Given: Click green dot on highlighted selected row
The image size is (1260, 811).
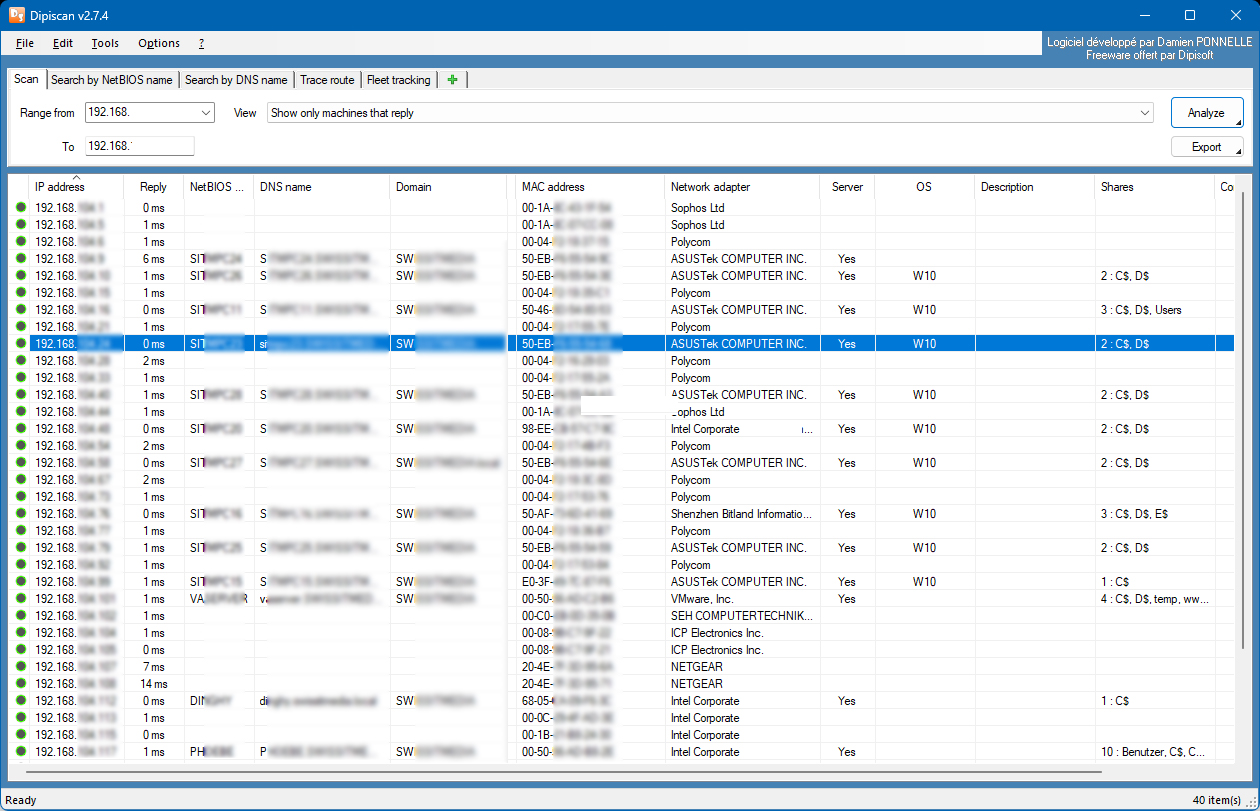Looking at the screenshot, I should (21, 344).
